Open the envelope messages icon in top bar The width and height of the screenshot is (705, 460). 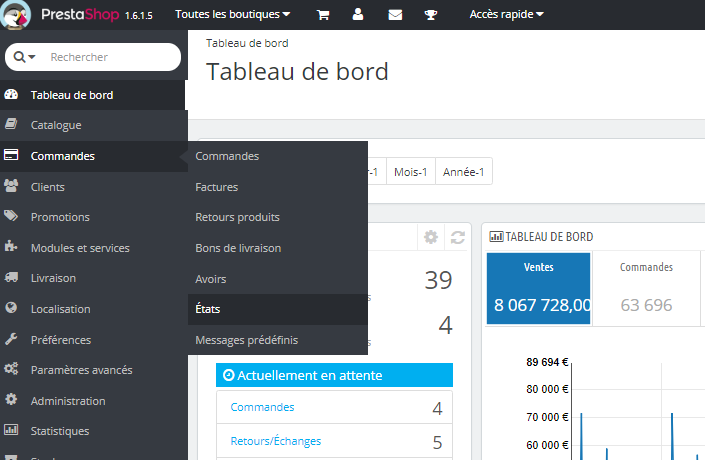(x=395, y=15)
